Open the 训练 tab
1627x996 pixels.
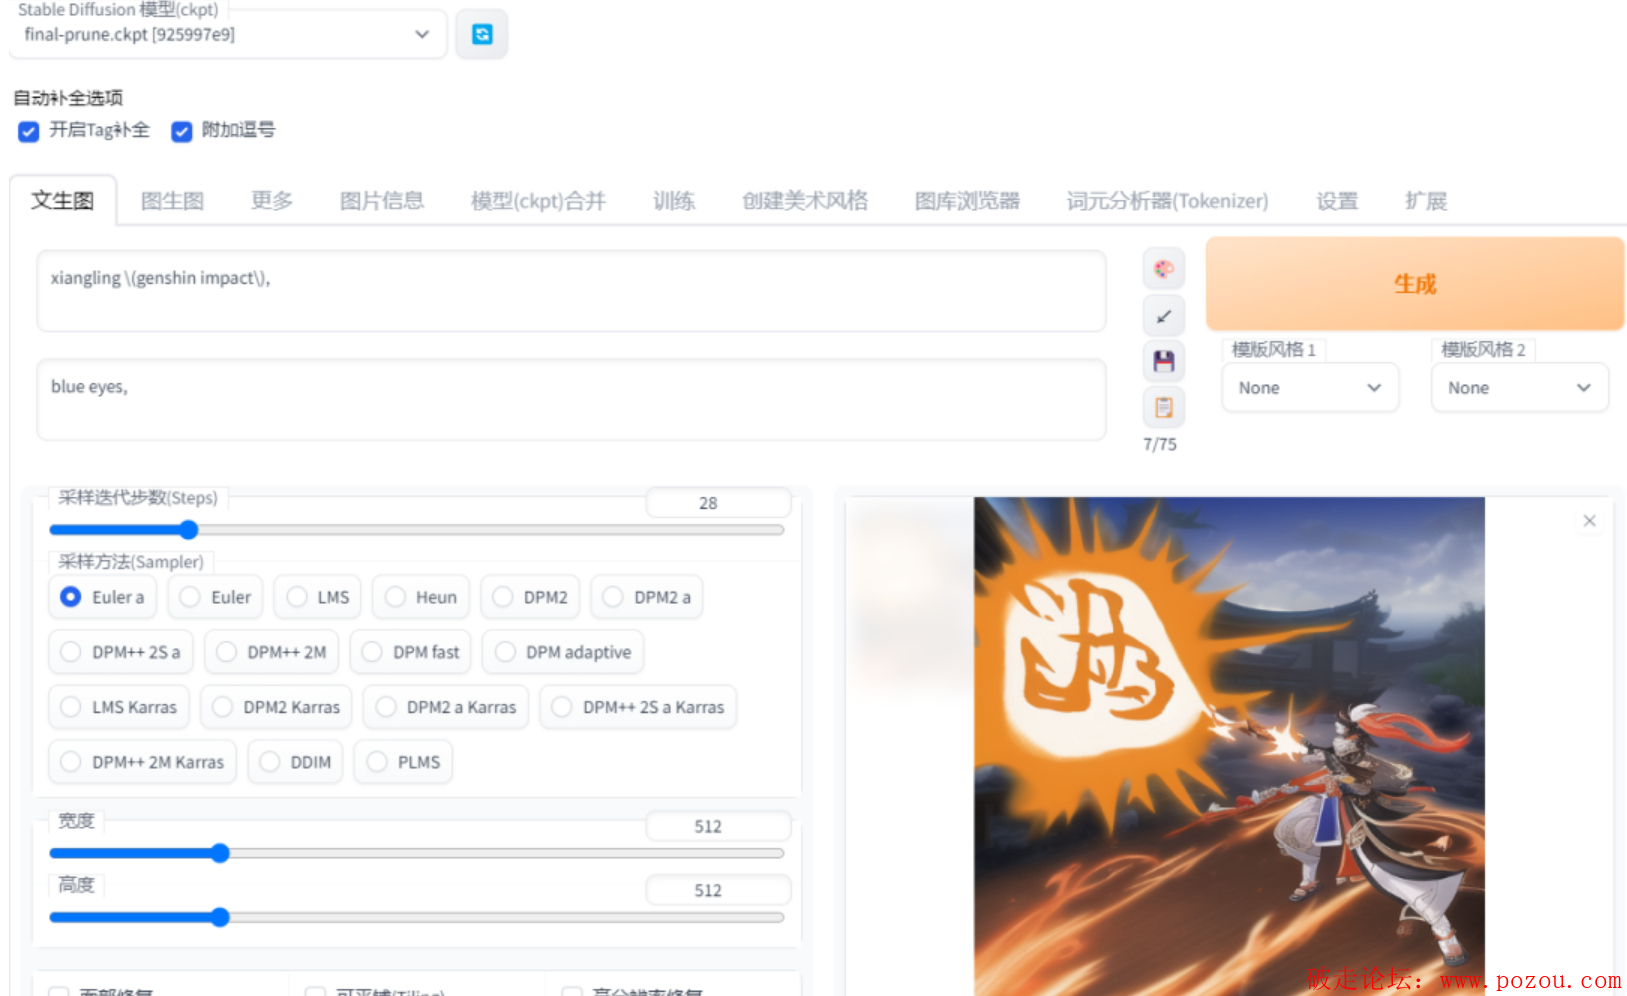tap(674, 201)
